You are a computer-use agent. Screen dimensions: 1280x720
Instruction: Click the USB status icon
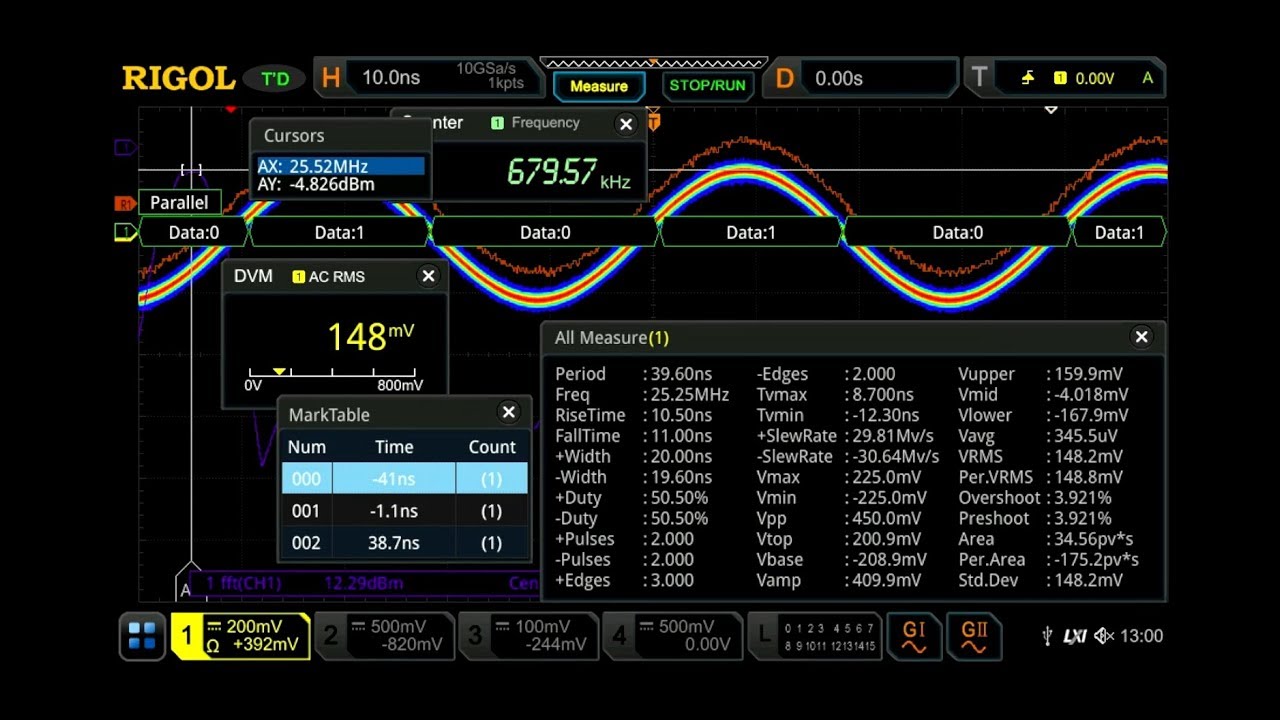pyautogui.click(x=1047, y=636)
